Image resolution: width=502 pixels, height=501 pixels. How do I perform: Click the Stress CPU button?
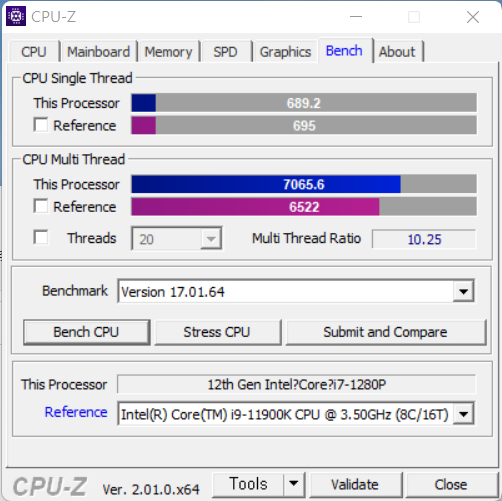[x=217, y=332]
